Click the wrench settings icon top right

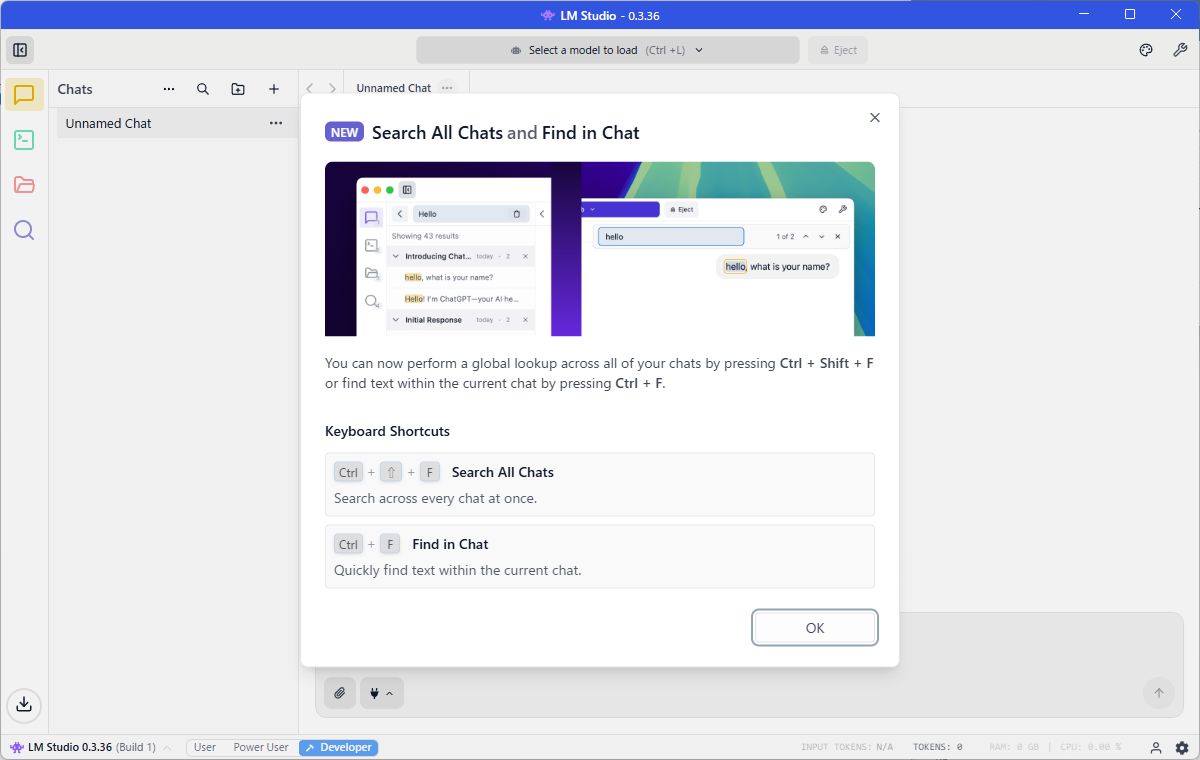(1179, 50)
